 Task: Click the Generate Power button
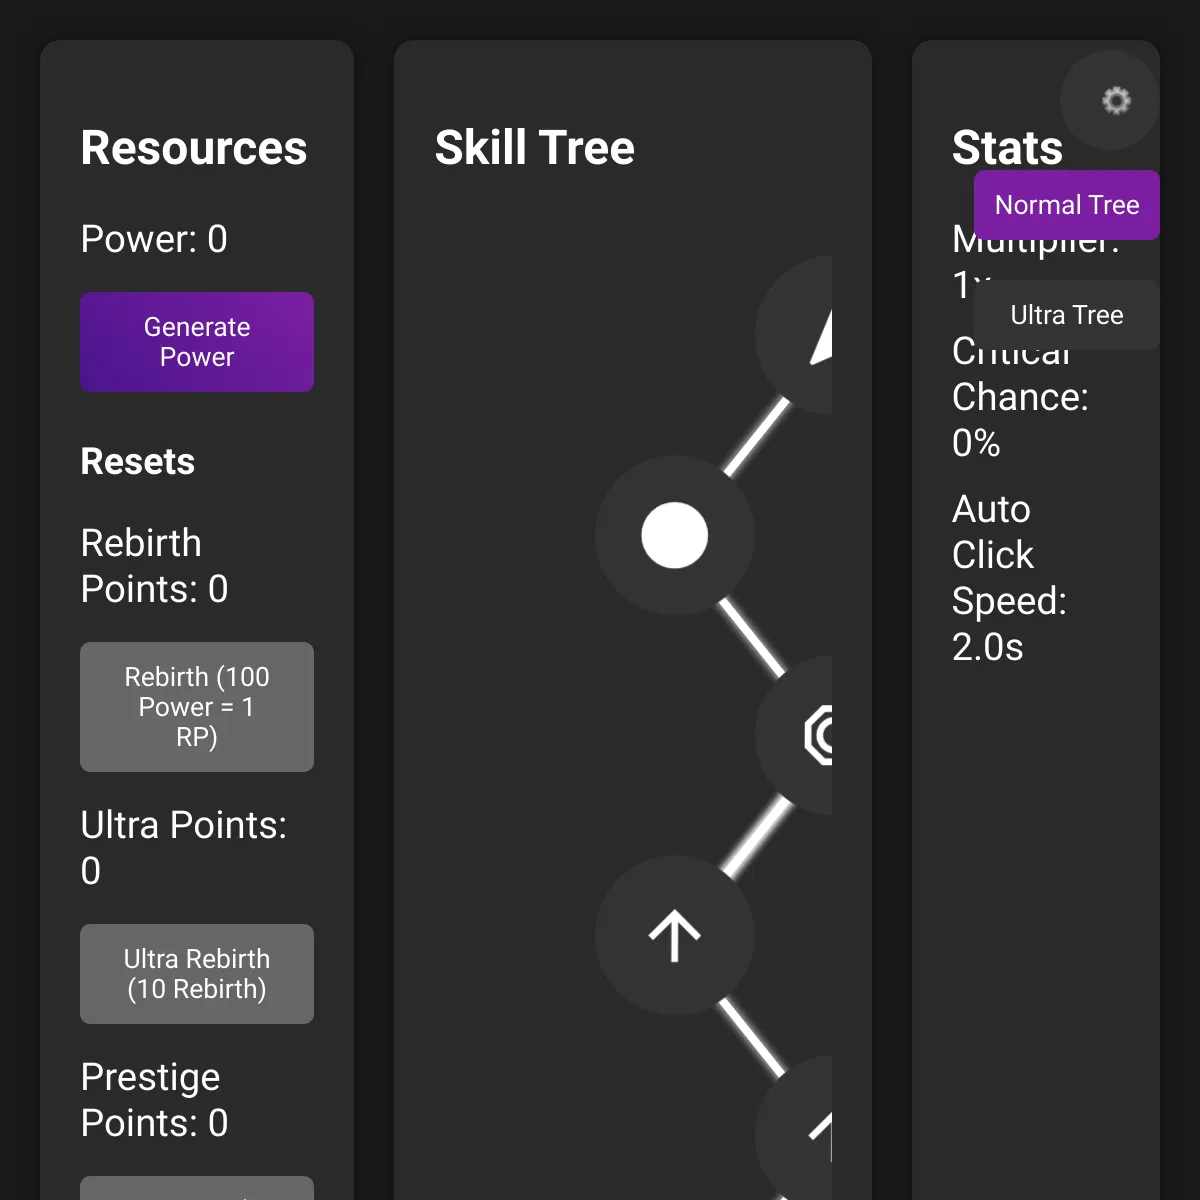click(197, 342)
